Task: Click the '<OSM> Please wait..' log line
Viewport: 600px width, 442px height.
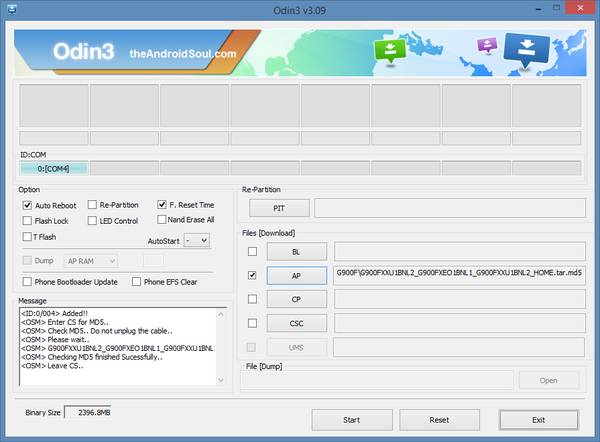Action: click(55, 340)
